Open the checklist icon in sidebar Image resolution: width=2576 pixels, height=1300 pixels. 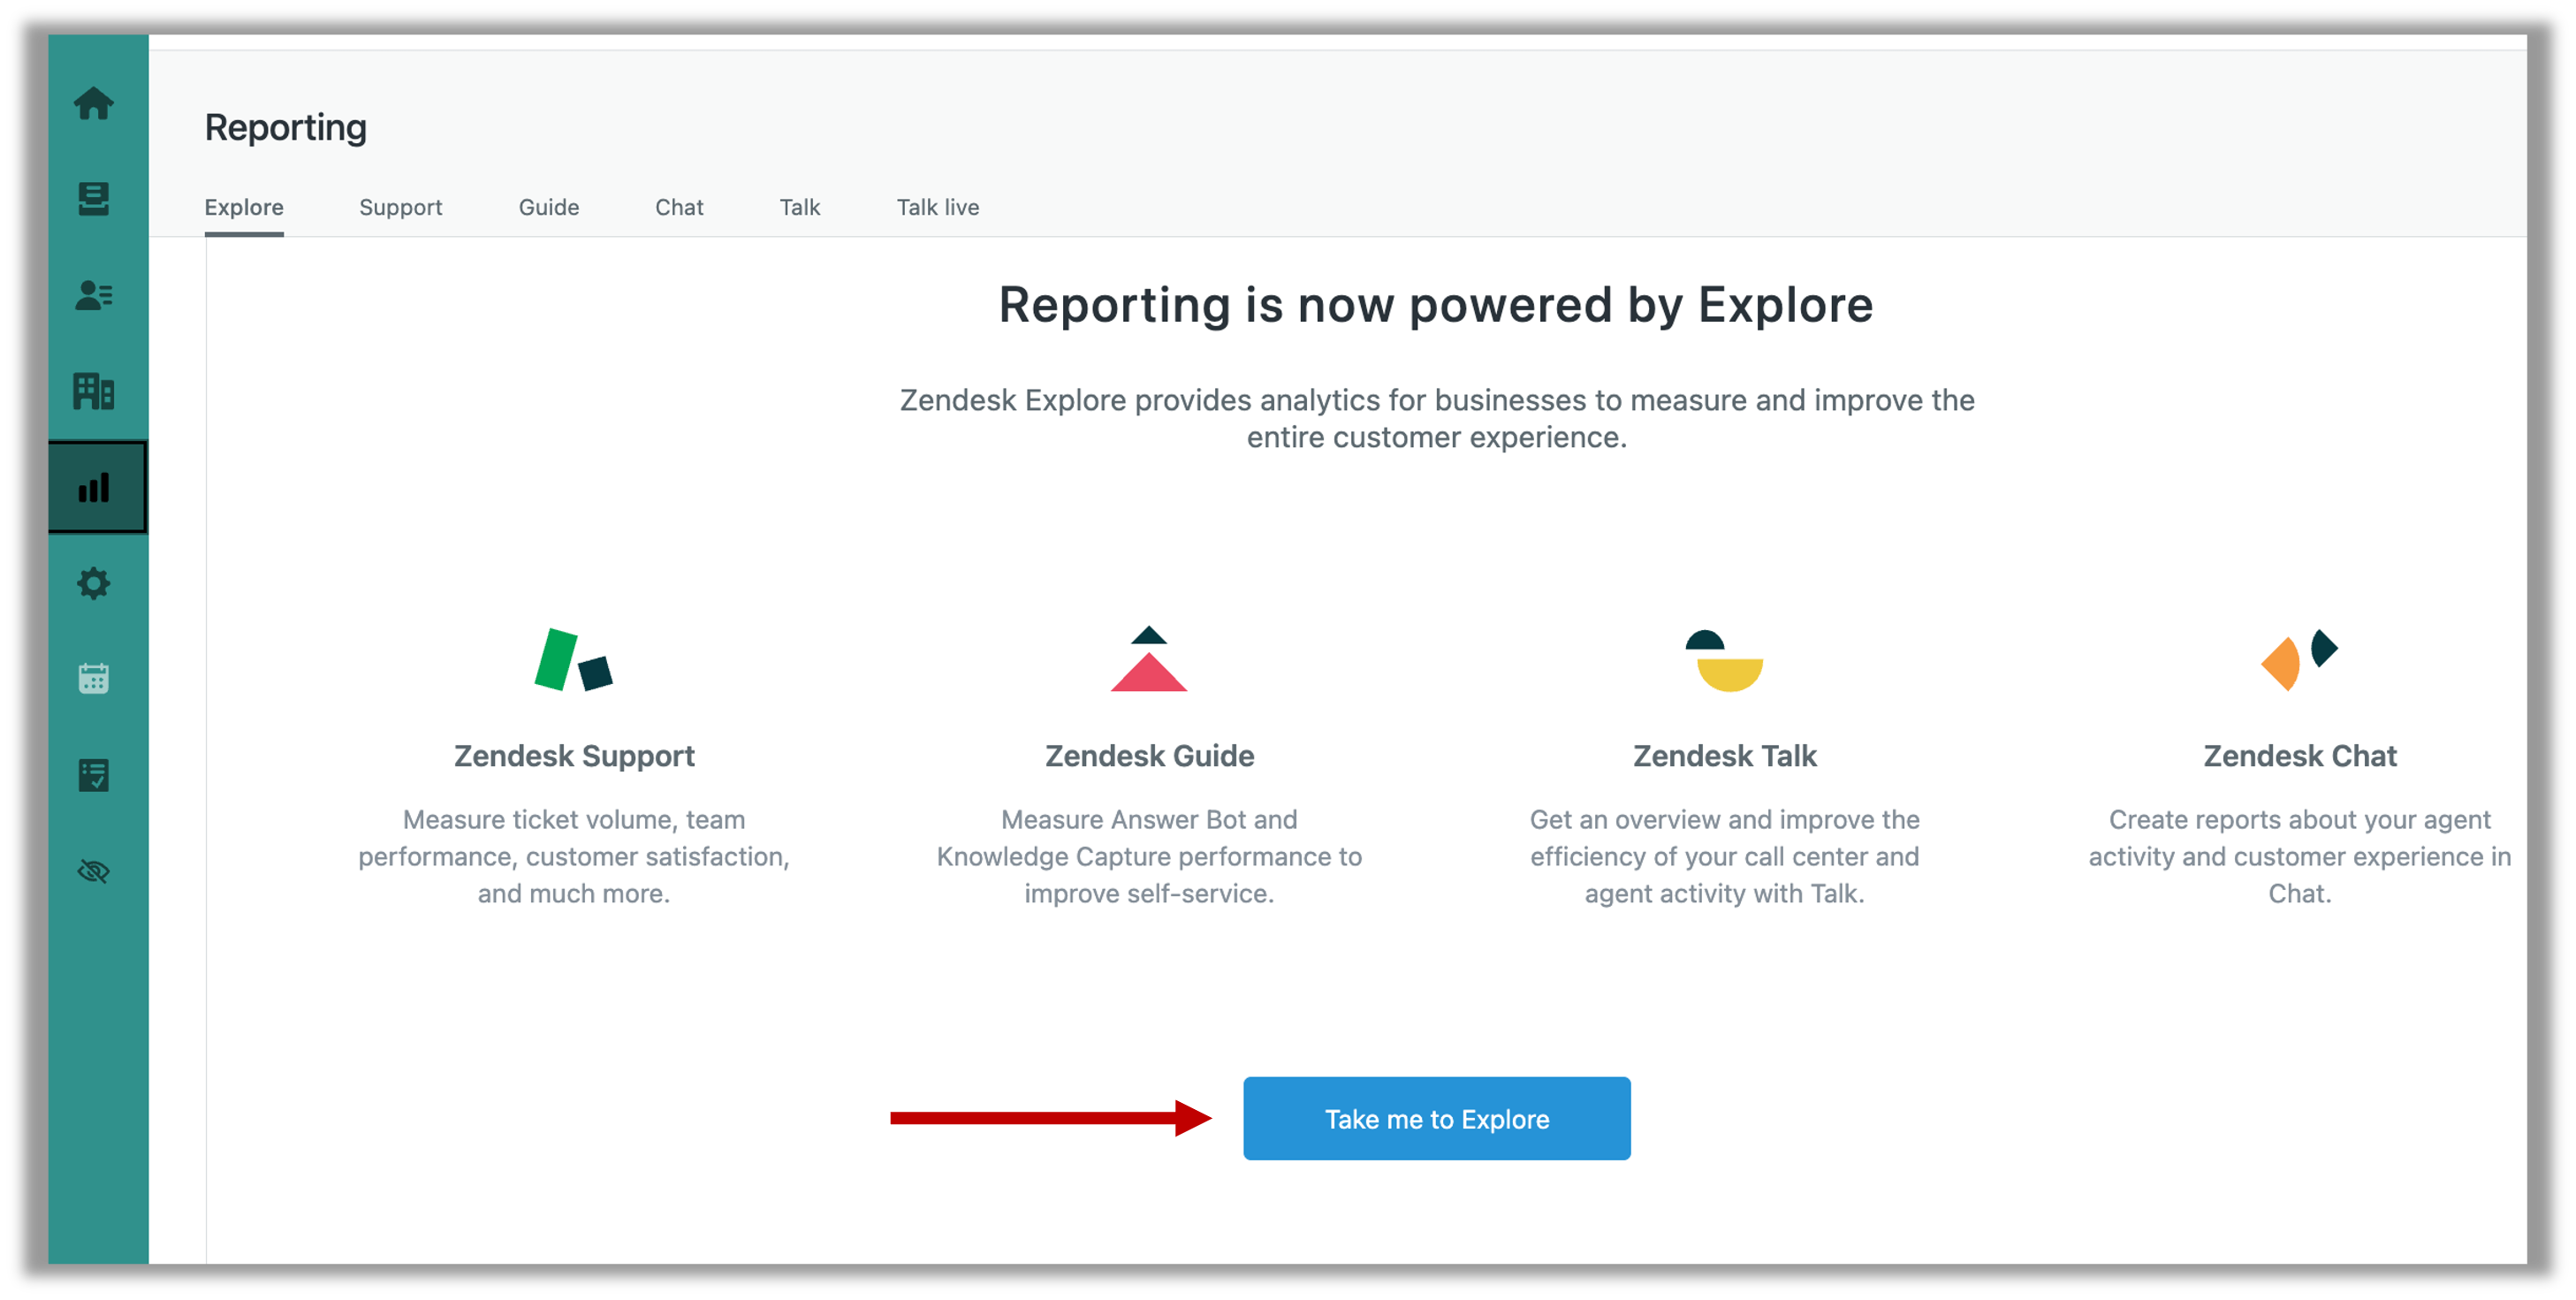94,774
